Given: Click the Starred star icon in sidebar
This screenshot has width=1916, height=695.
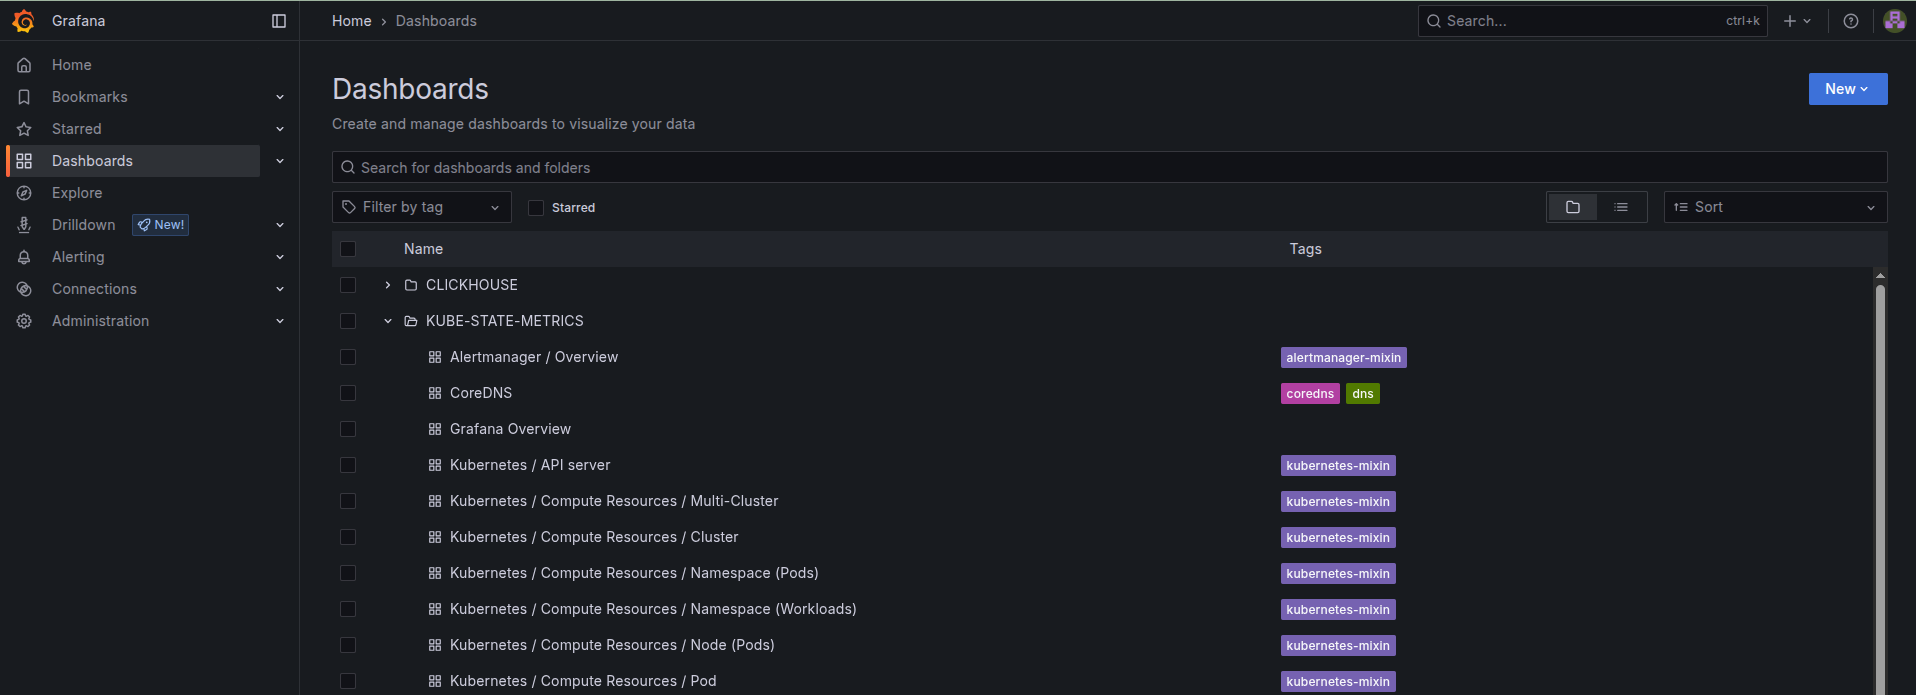Looking at the screenshot, I should pos(24,129).
